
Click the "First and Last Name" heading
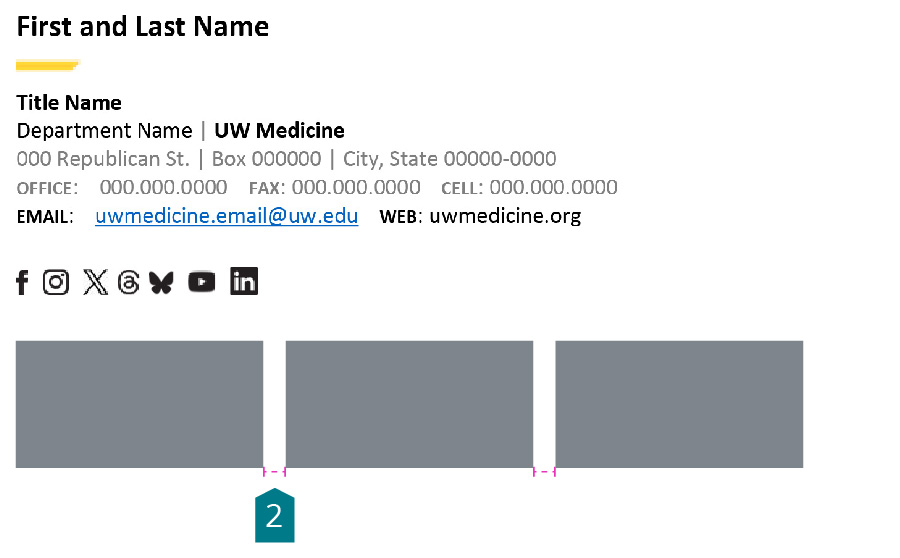[x=143, y=27]
